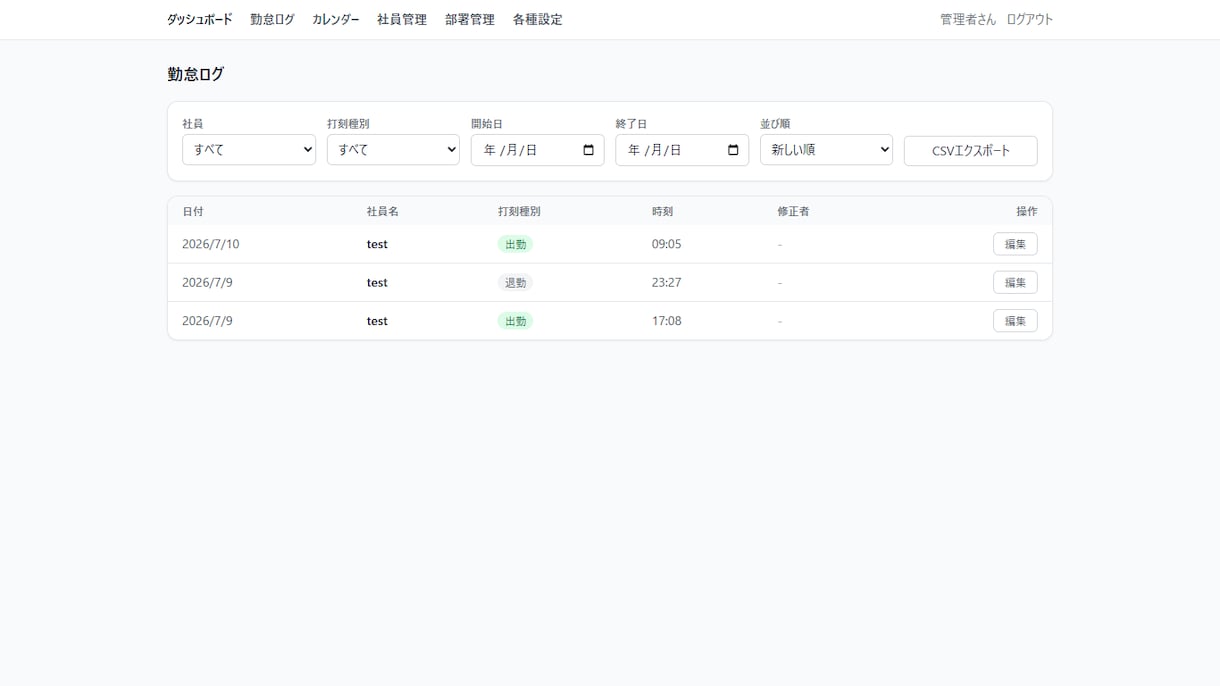Viewport: 1220px width, 686px height.
Task: Open the カレンダー navigation item
Action: [x=336, y=19]
